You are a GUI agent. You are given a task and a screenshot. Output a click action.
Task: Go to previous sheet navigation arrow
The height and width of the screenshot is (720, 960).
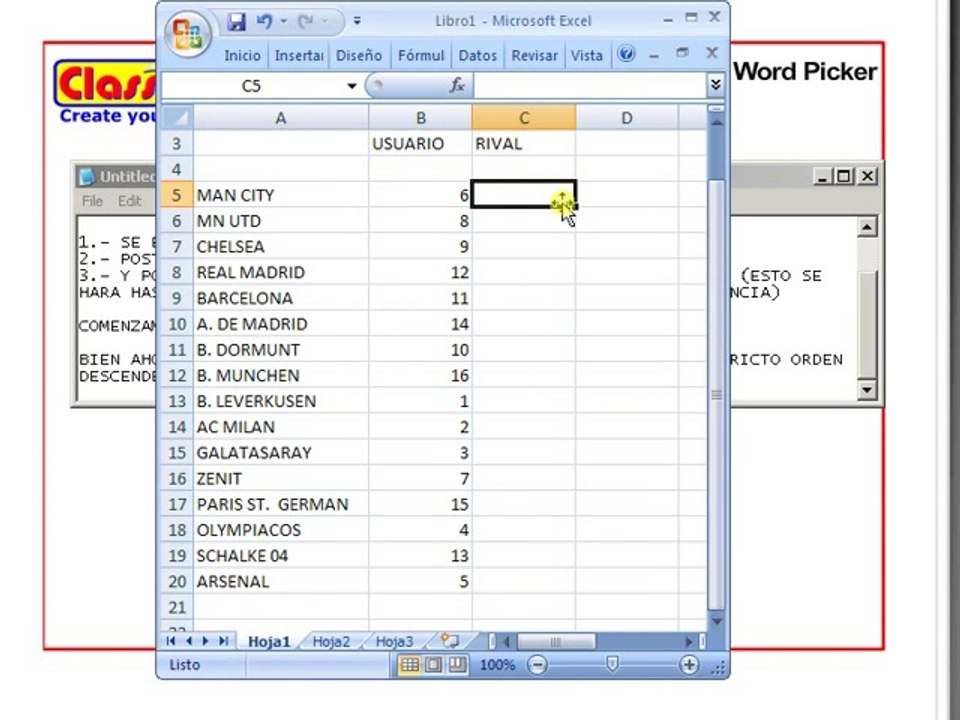point(189,641)
